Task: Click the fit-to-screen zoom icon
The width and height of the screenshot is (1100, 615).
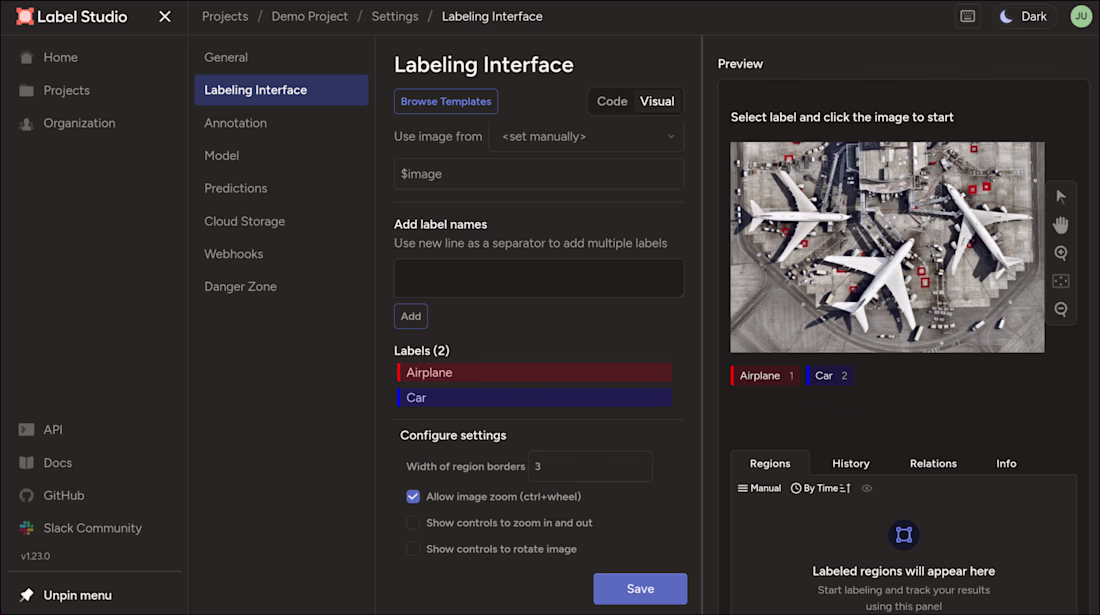Action: pyautogui.click(x=1061, y=281)
